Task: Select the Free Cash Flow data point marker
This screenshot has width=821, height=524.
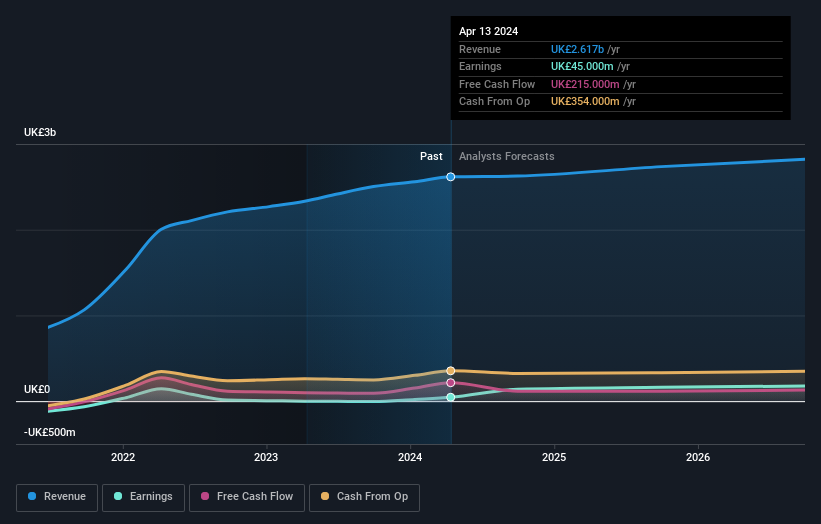Action: (x=450, y=383)
